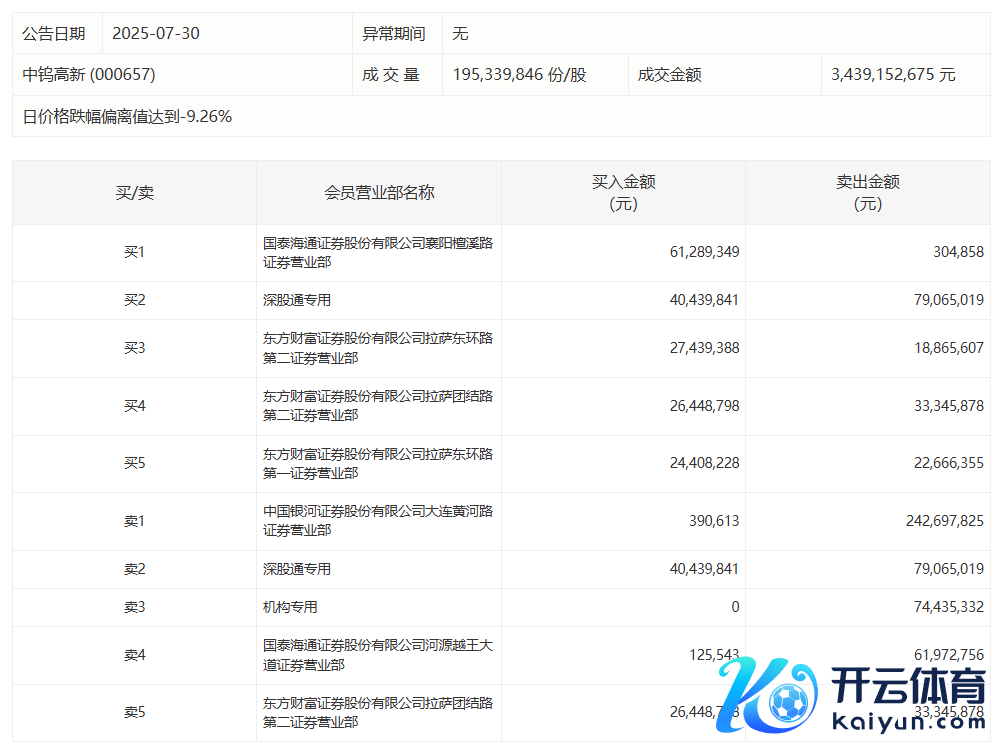Click the 日价格跌幅偏离值 description row
Image resolution: width=1001 pixels, height=755 pixels.
point(127,117)
